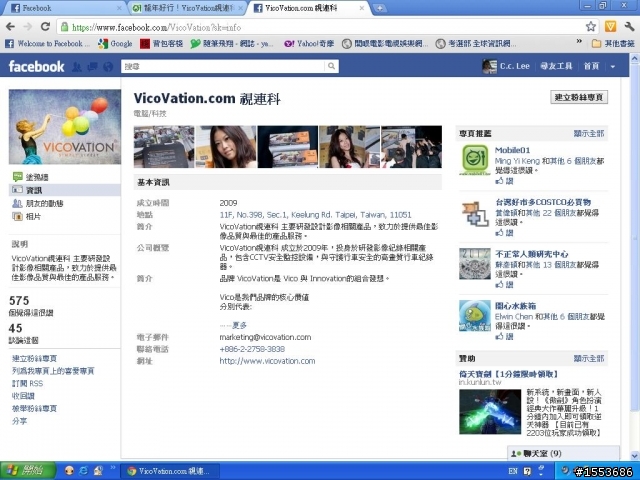The image size is (640, 480).
Task: Click 收回讚 unlike link
Action: pyautogui.click(x=23, y=396)
